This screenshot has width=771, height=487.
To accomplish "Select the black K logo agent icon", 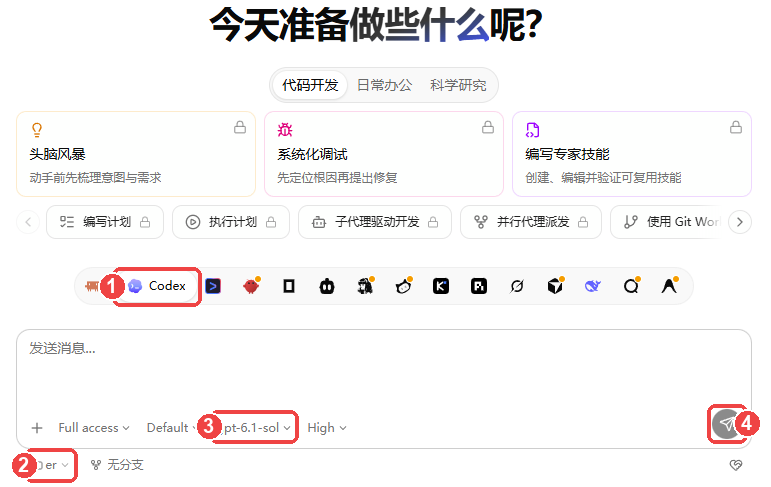I will [441, 286].
